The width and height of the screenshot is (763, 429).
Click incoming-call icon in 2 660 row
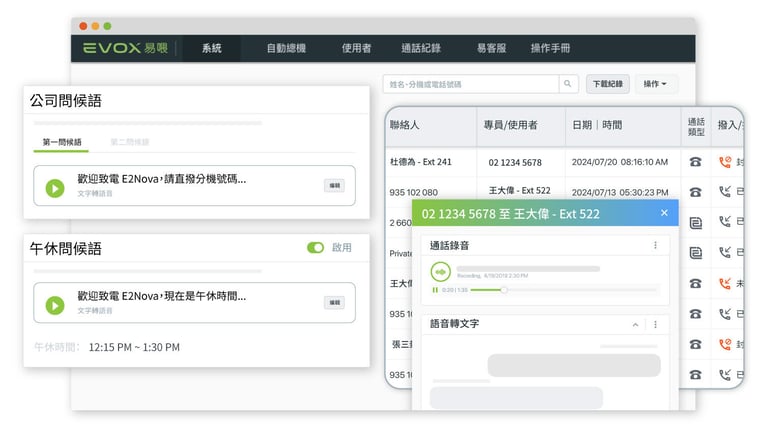click(725, 222)
